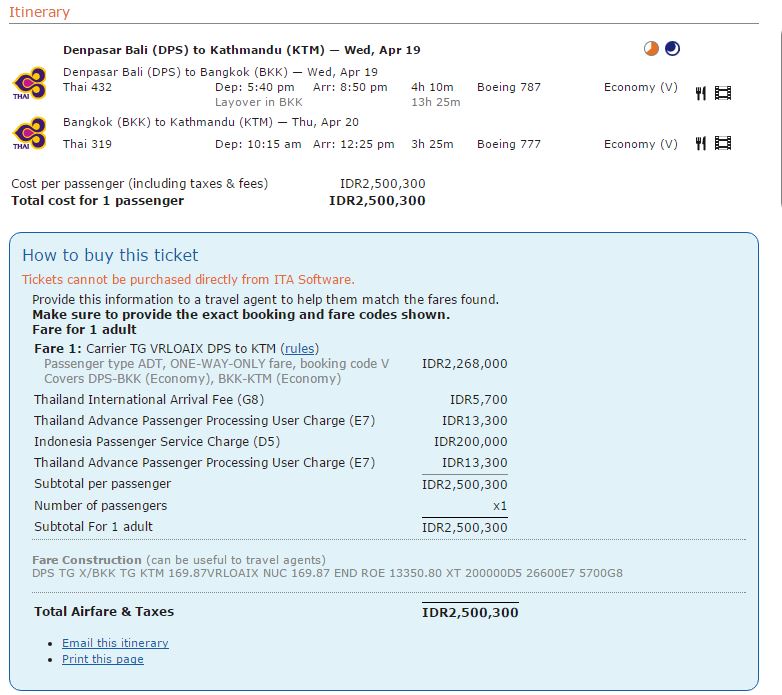
Task: Click the meal icon for Thai 432
Action: pyautogui.click(x=701, y=93)
